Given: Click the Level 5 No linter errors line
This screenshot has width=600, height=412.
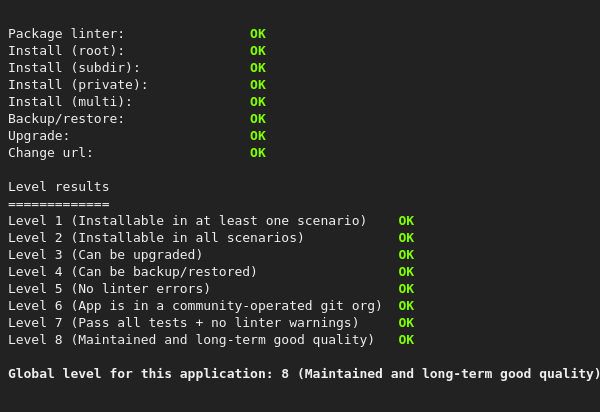Looking at the screenshot, I should 109,288.
